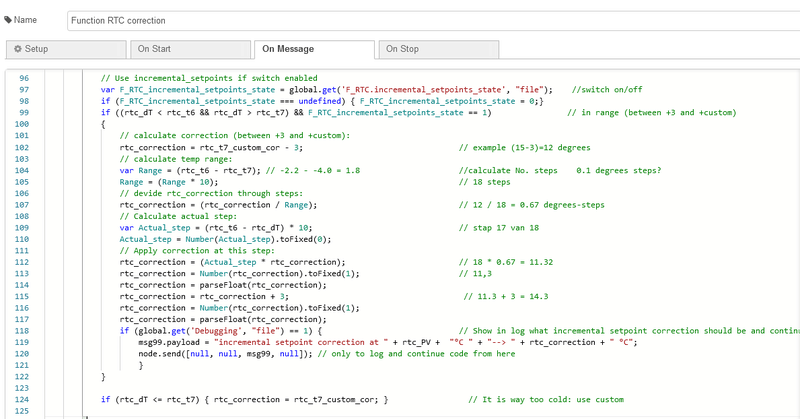Click comment '// 18 steps' on line 105
Screen dimensions: 800x419
point(485,182)
